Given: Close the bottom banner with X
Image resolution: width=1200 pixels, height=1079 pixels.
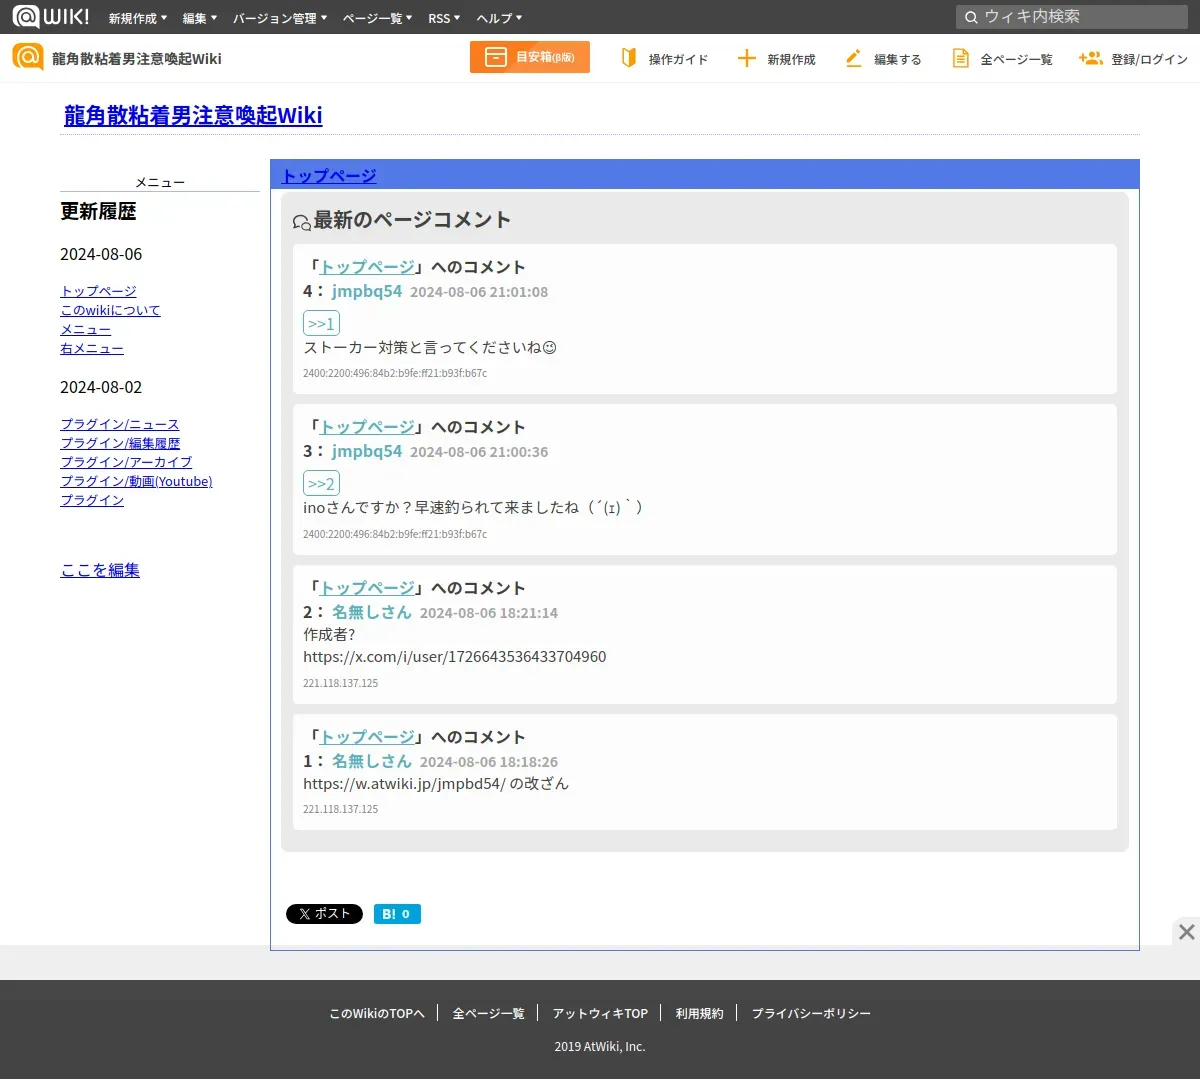Looking at the screenshot, I should 1186,931.
